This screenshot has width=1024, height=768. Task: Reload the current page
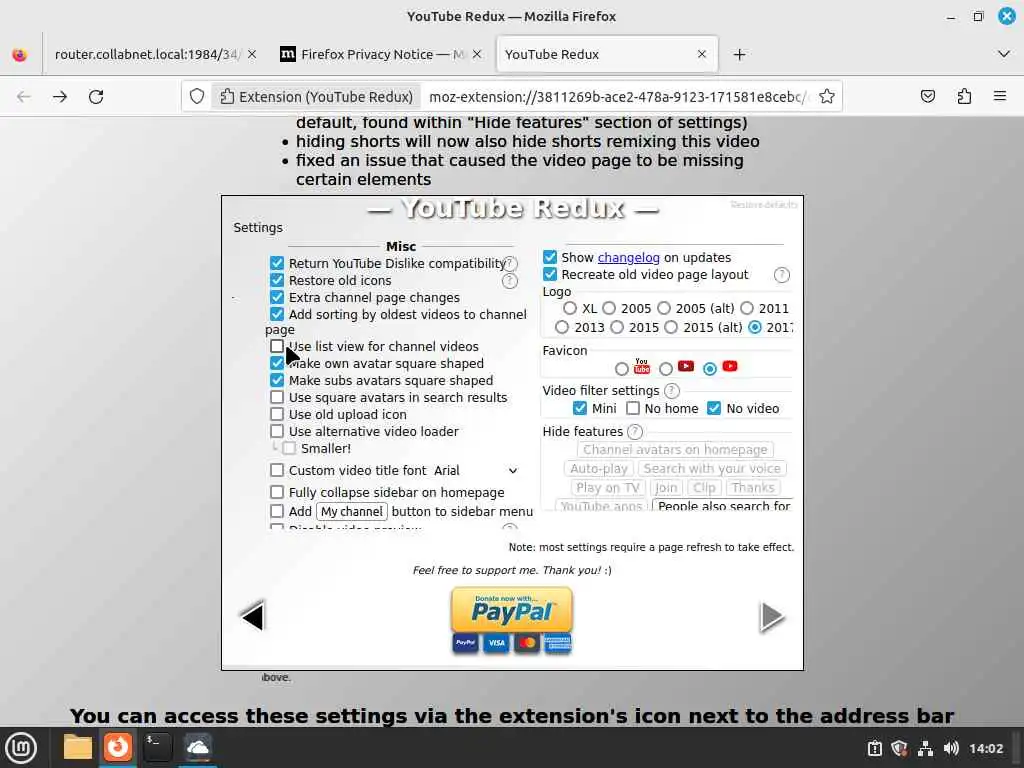[x=96, y=97]
